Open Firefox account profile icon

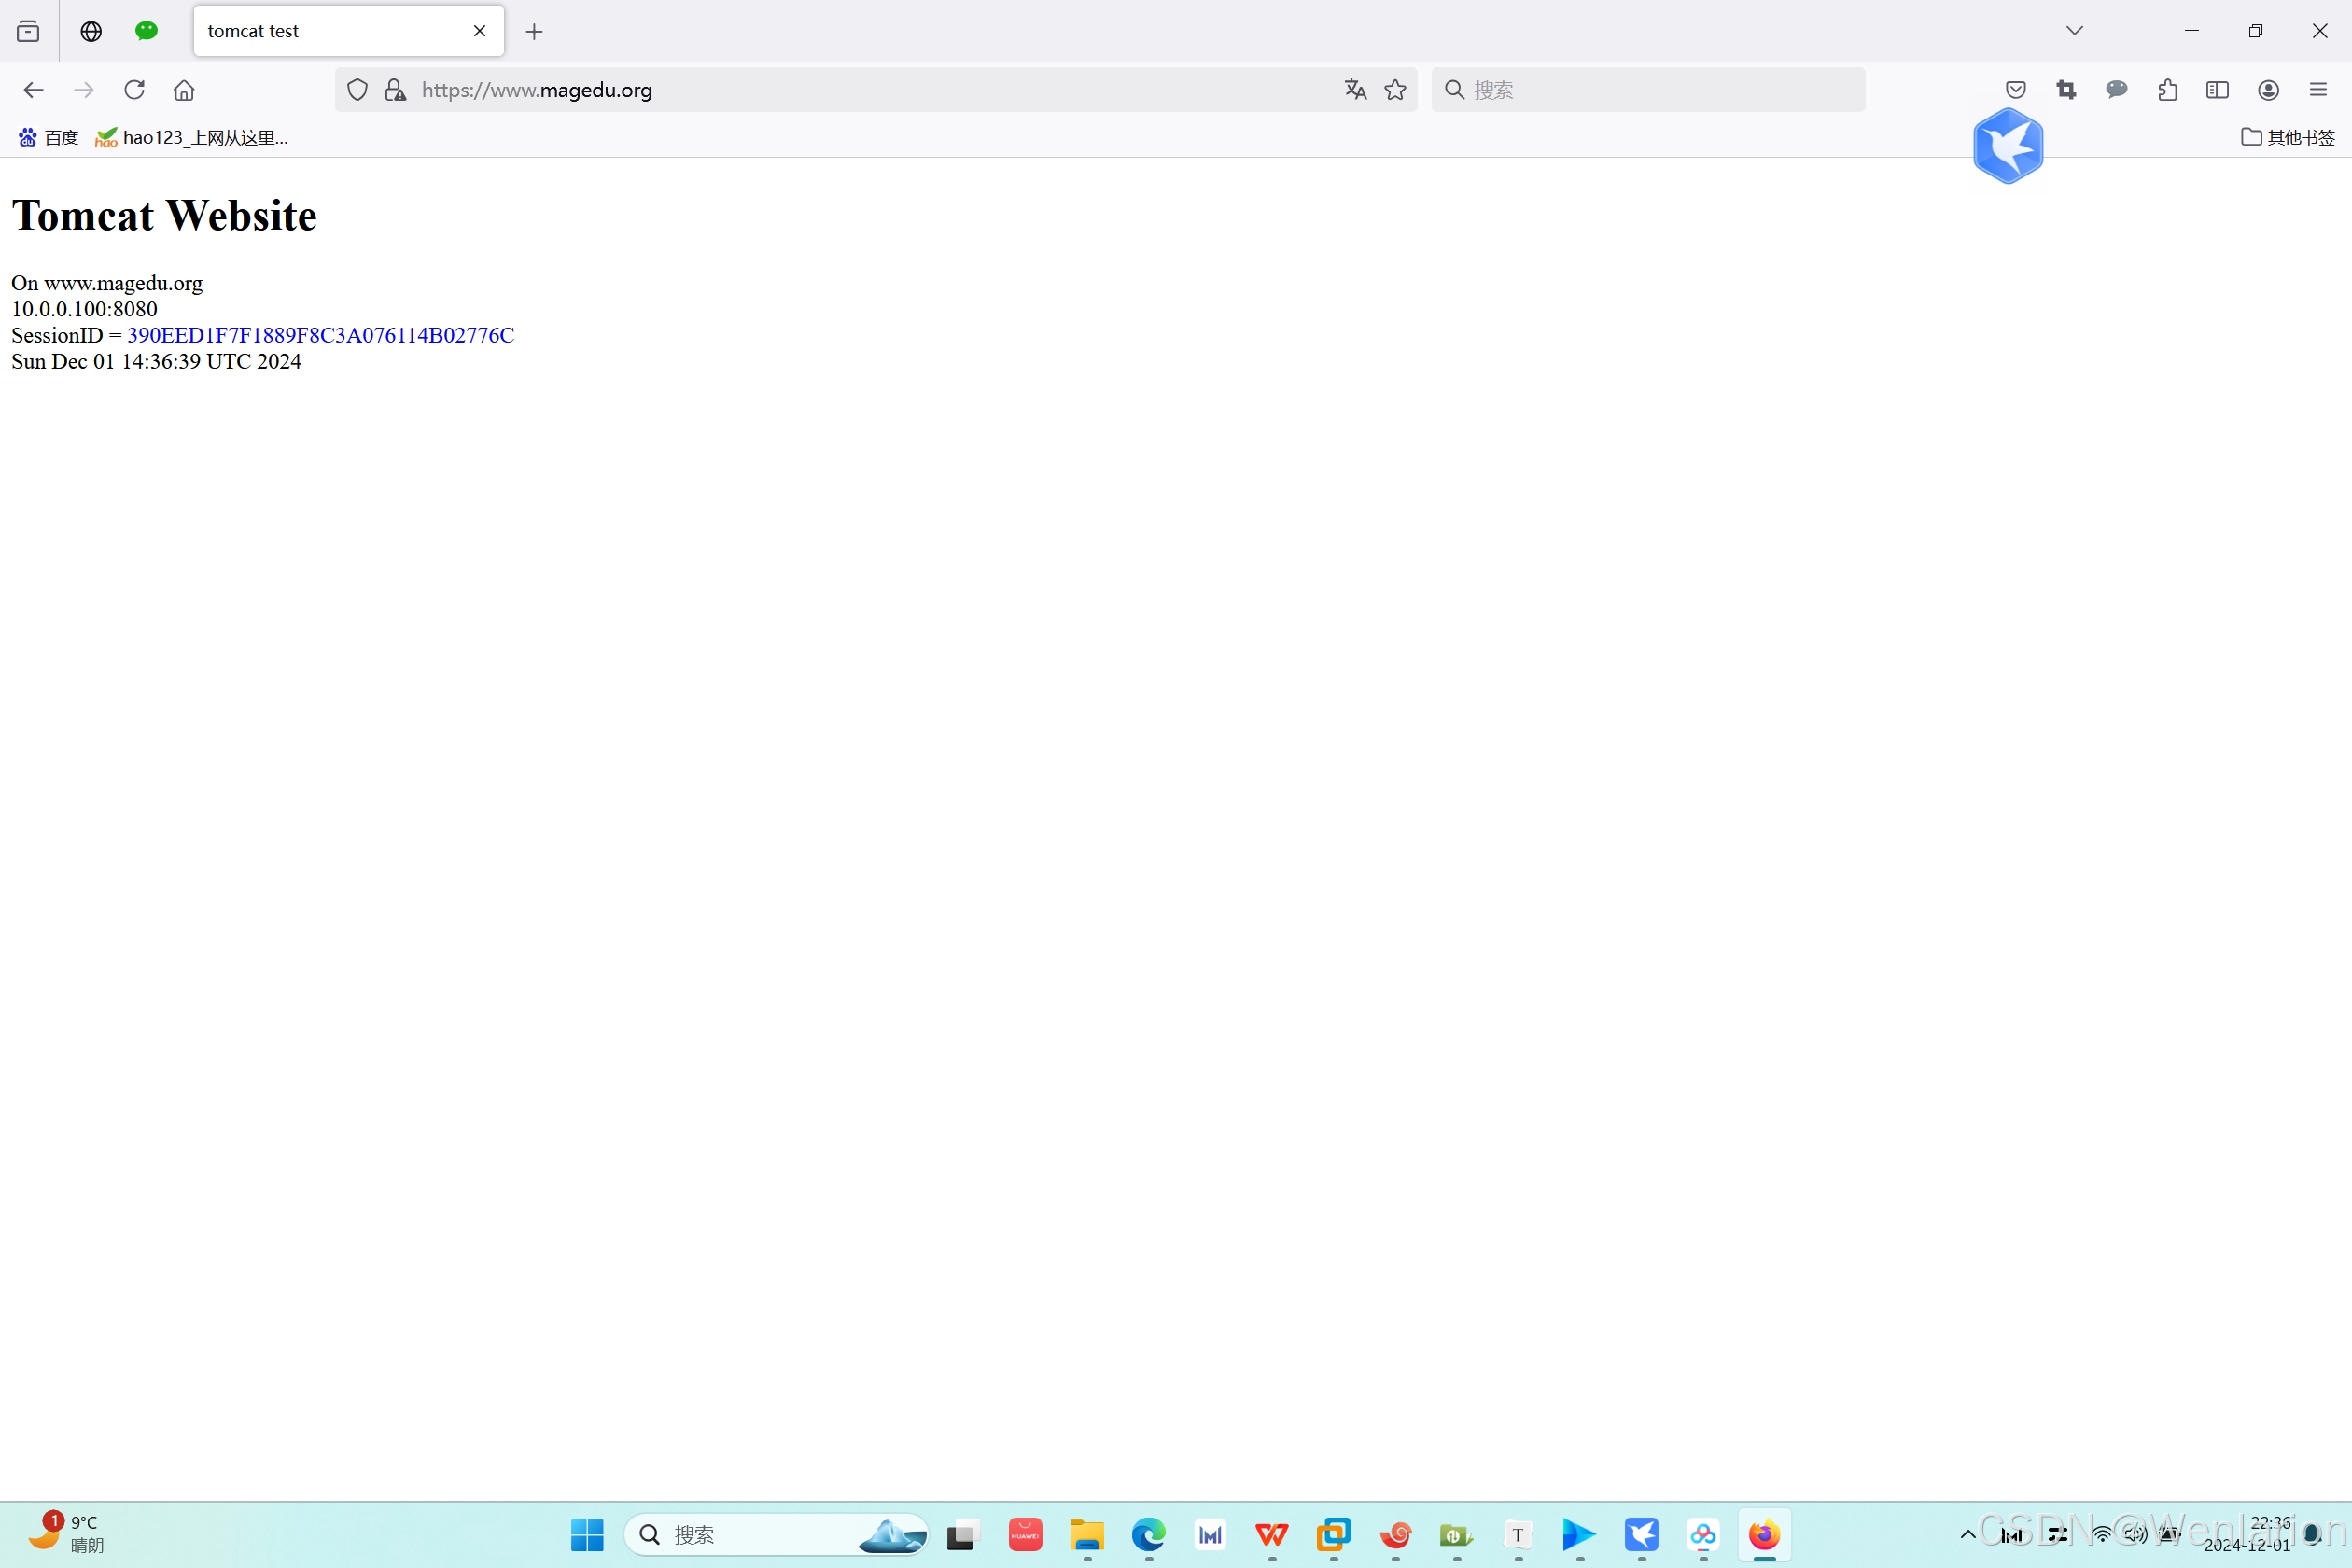[2268, 90]
